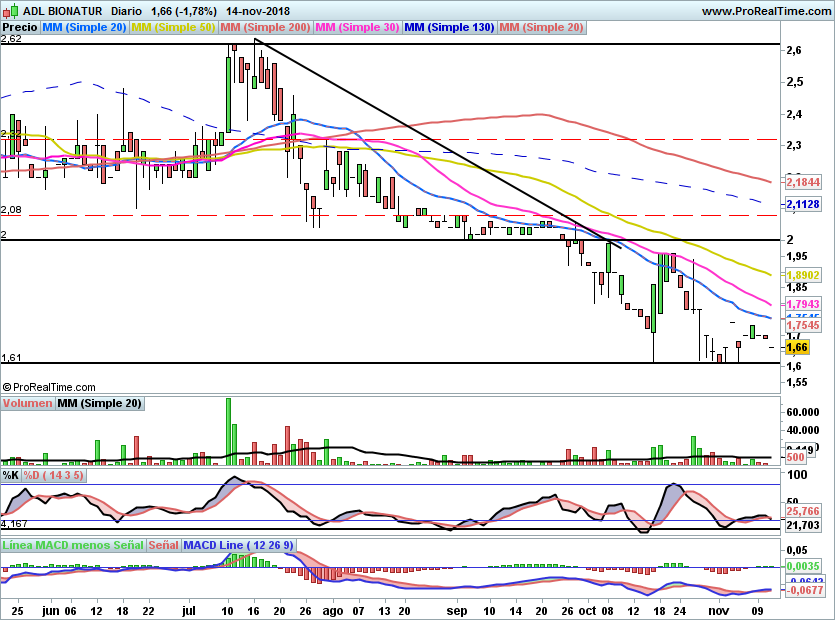This screenshot has height=620, width=835.
Task: Select the Señal indicator label
Action: [x=163, y=545]
